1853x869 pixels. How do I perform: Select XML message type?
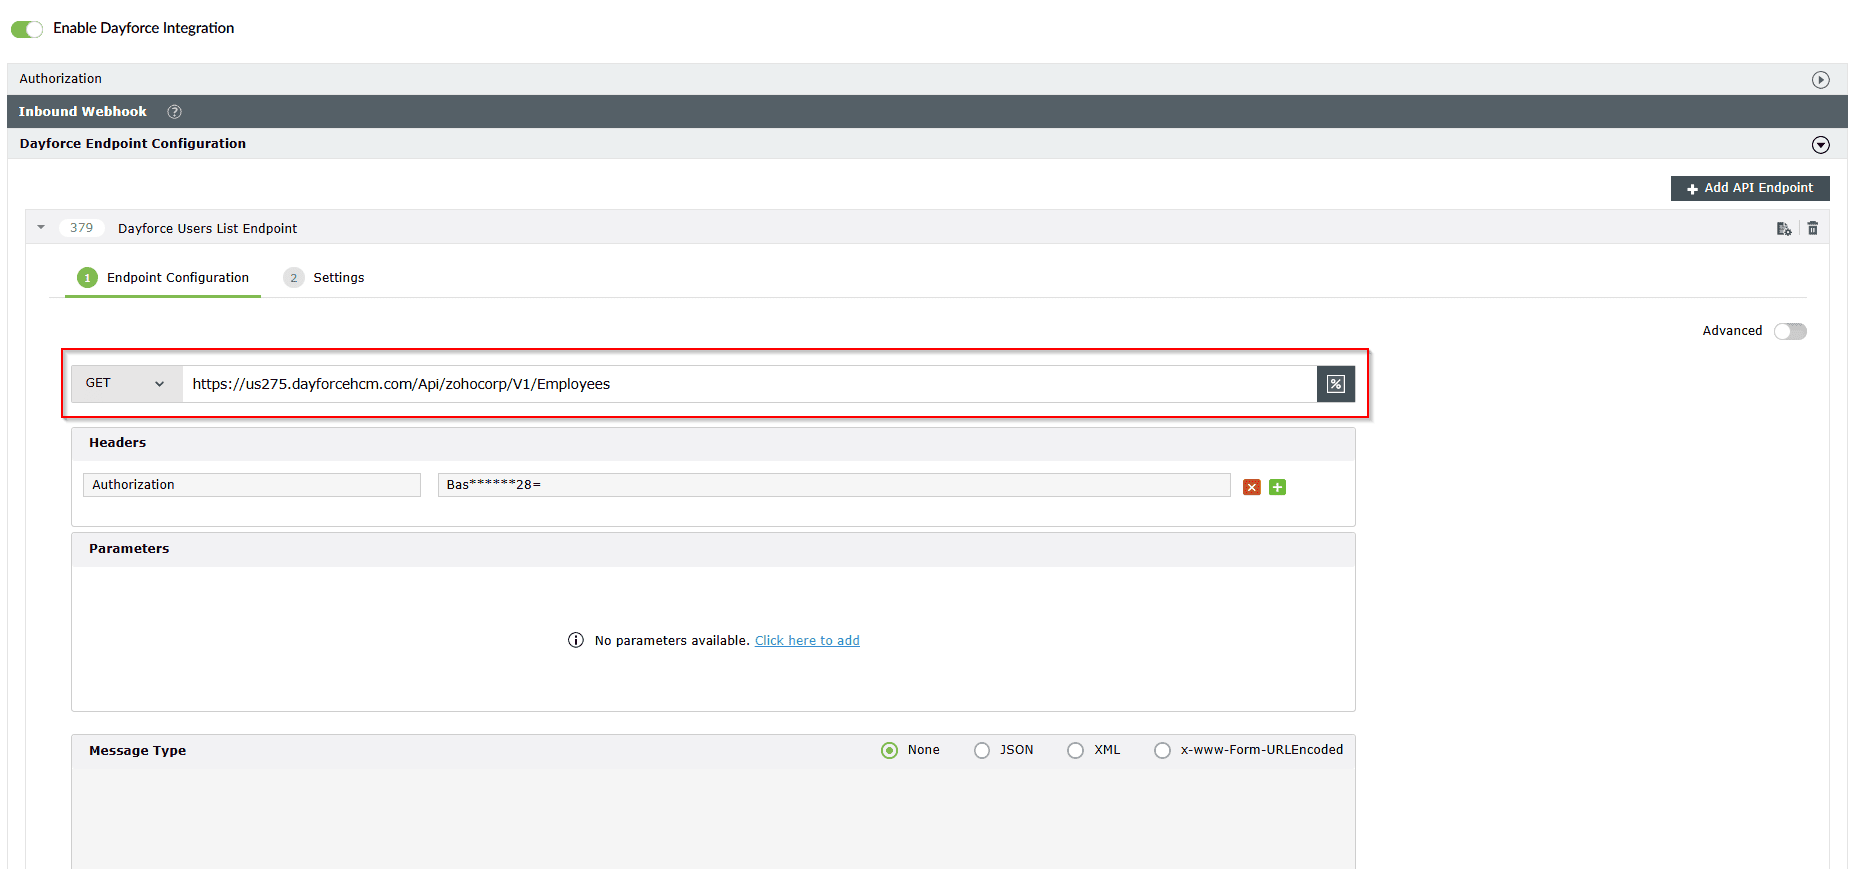[x=1075, y=750]
